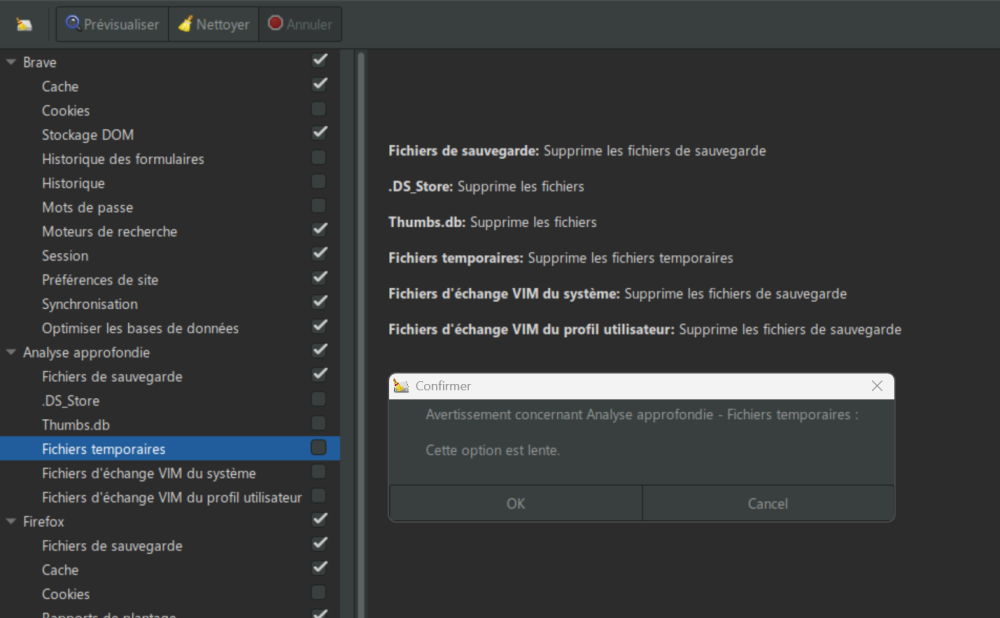Screen dimensions: 1000x618
Task: Close the Confirmer dialog with X
Action: click(877, 386)
